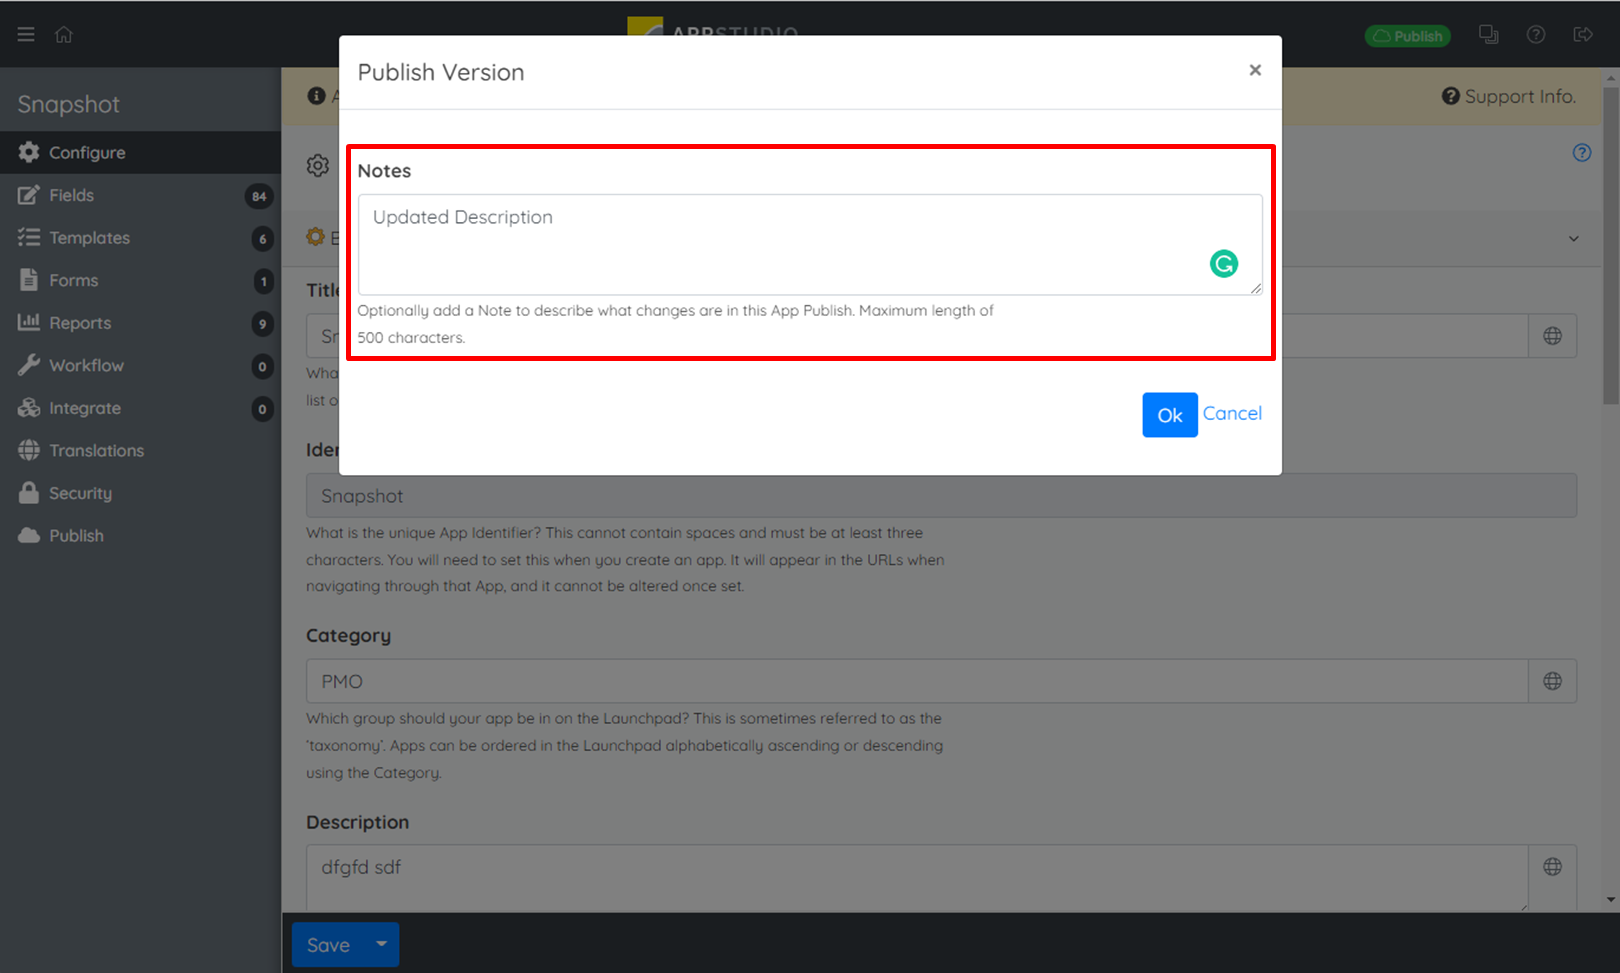
Task: Click the settings cog icon beside the dialog
Action: point(318,166)
